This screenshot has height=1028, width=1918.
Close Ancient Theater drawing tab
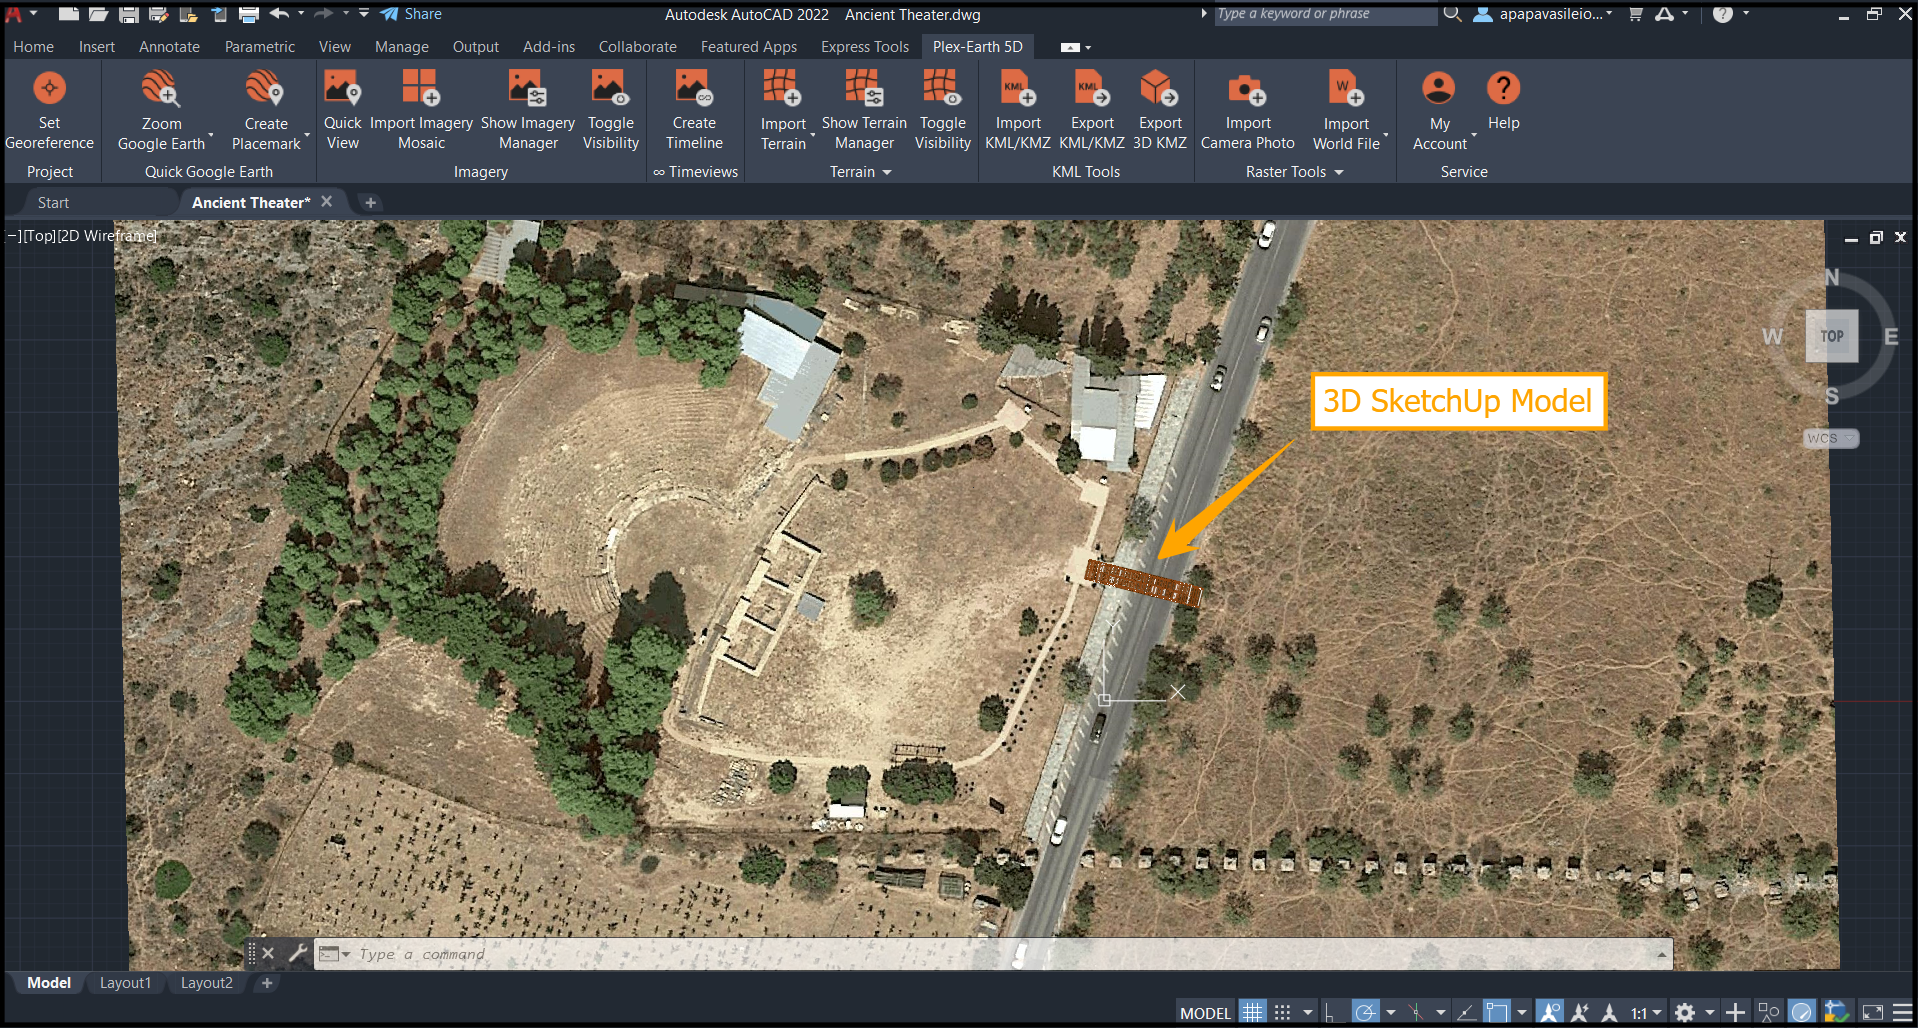[x=326, y=202]
